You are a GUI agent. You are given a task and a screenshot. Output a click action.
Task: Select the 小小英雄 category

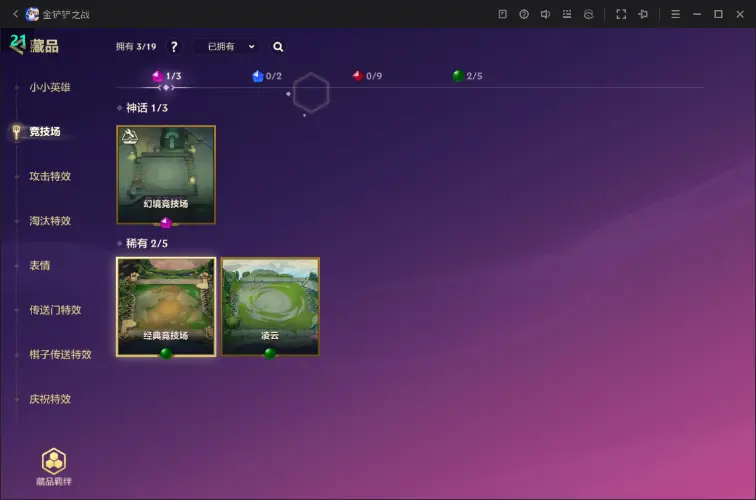point(50,87)
